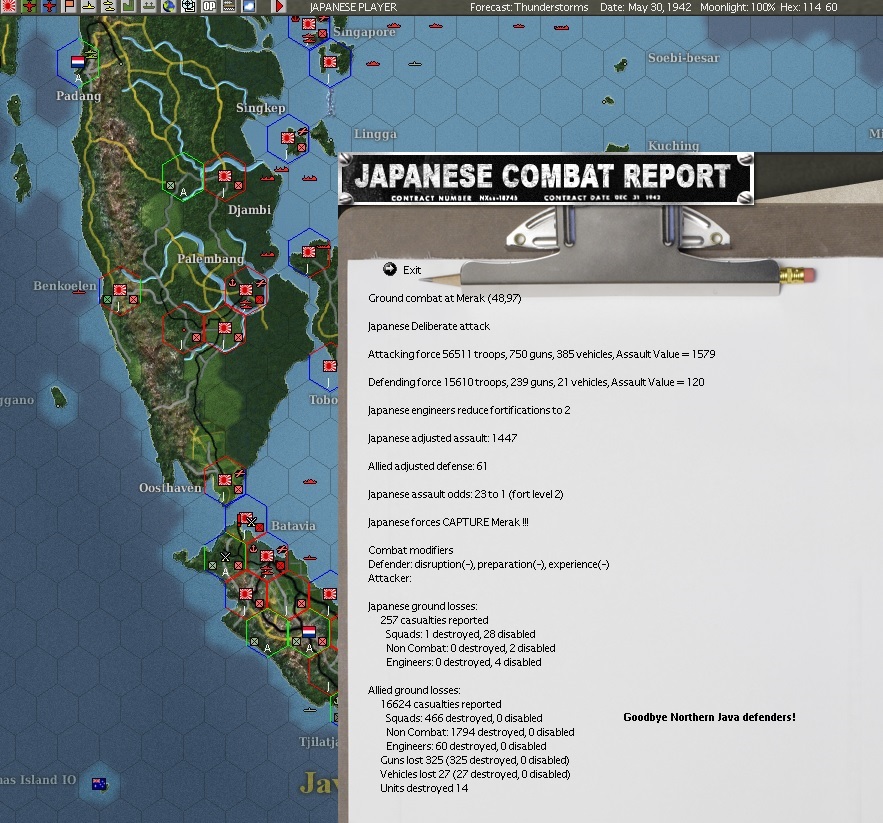
Task: Select the Japanese unit at Oosthaven
Action: [225, 480]
